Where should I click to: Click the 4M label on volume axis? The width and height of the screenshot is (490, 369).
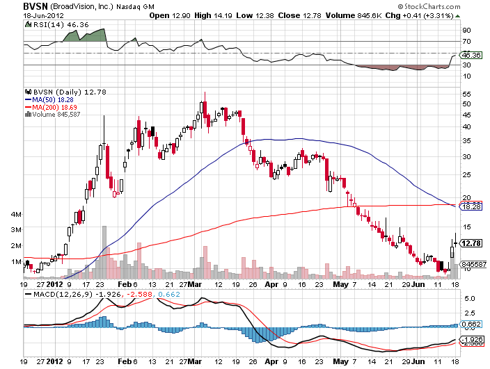coord(16,214)
